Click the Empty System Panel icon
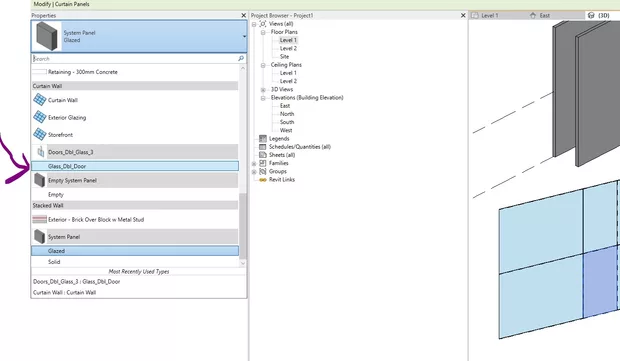Viewport: 620px width, 361px height. 40,180
